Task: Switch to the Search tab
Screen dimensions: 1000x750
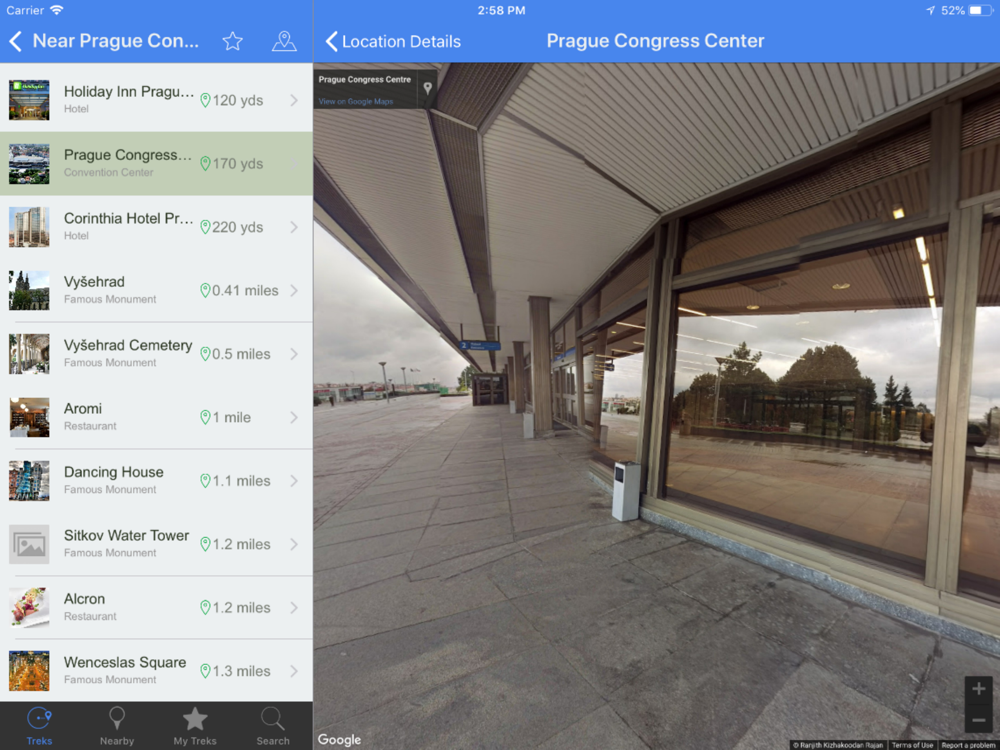Action: pyautogui.click(x=273, y=726)
